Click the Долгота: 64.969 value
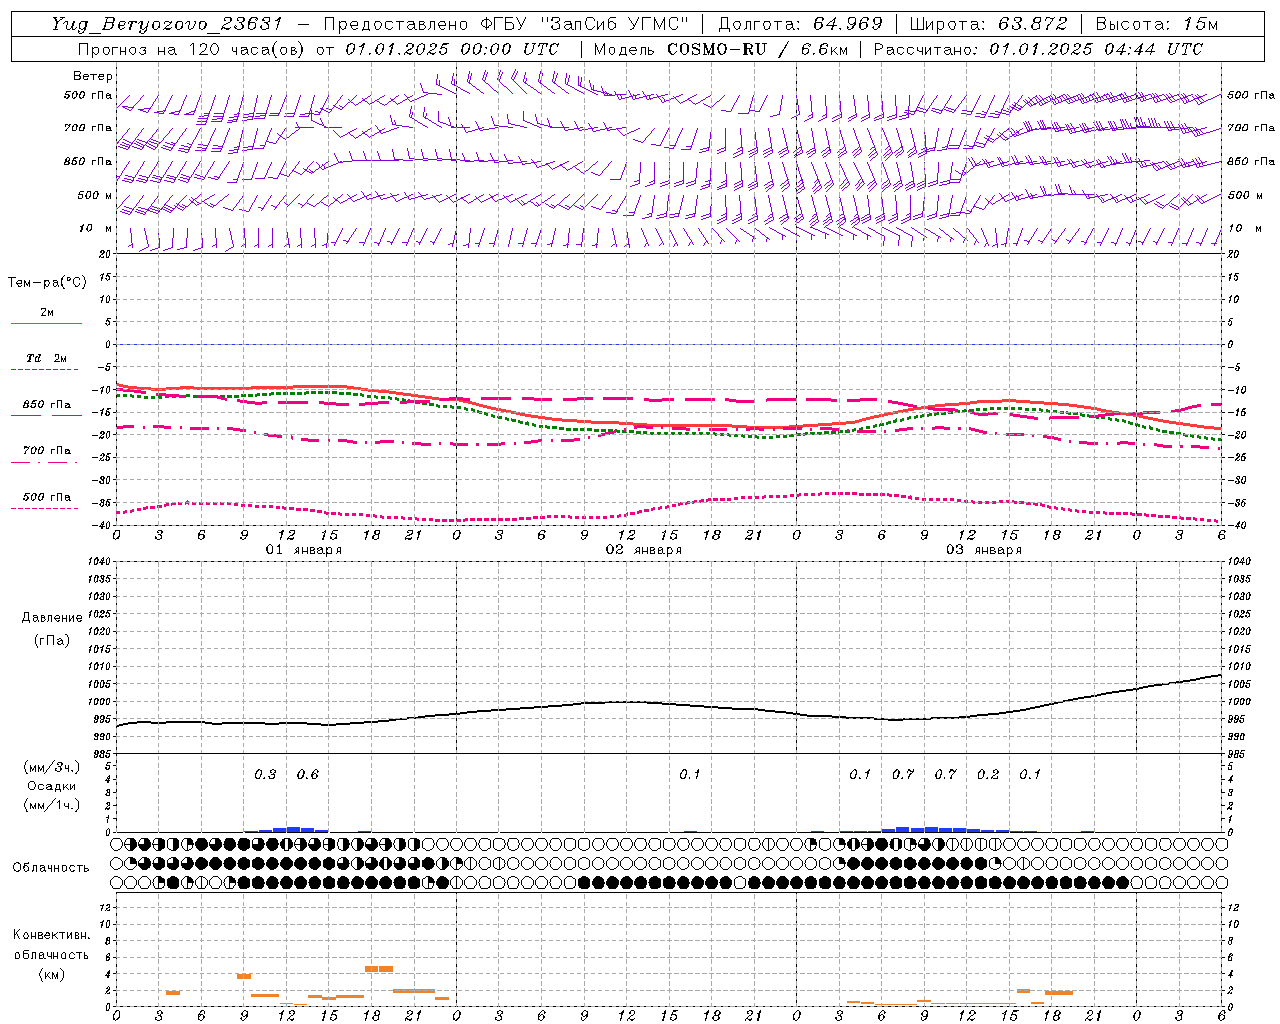The image size is (1280, 1024). 800,24
